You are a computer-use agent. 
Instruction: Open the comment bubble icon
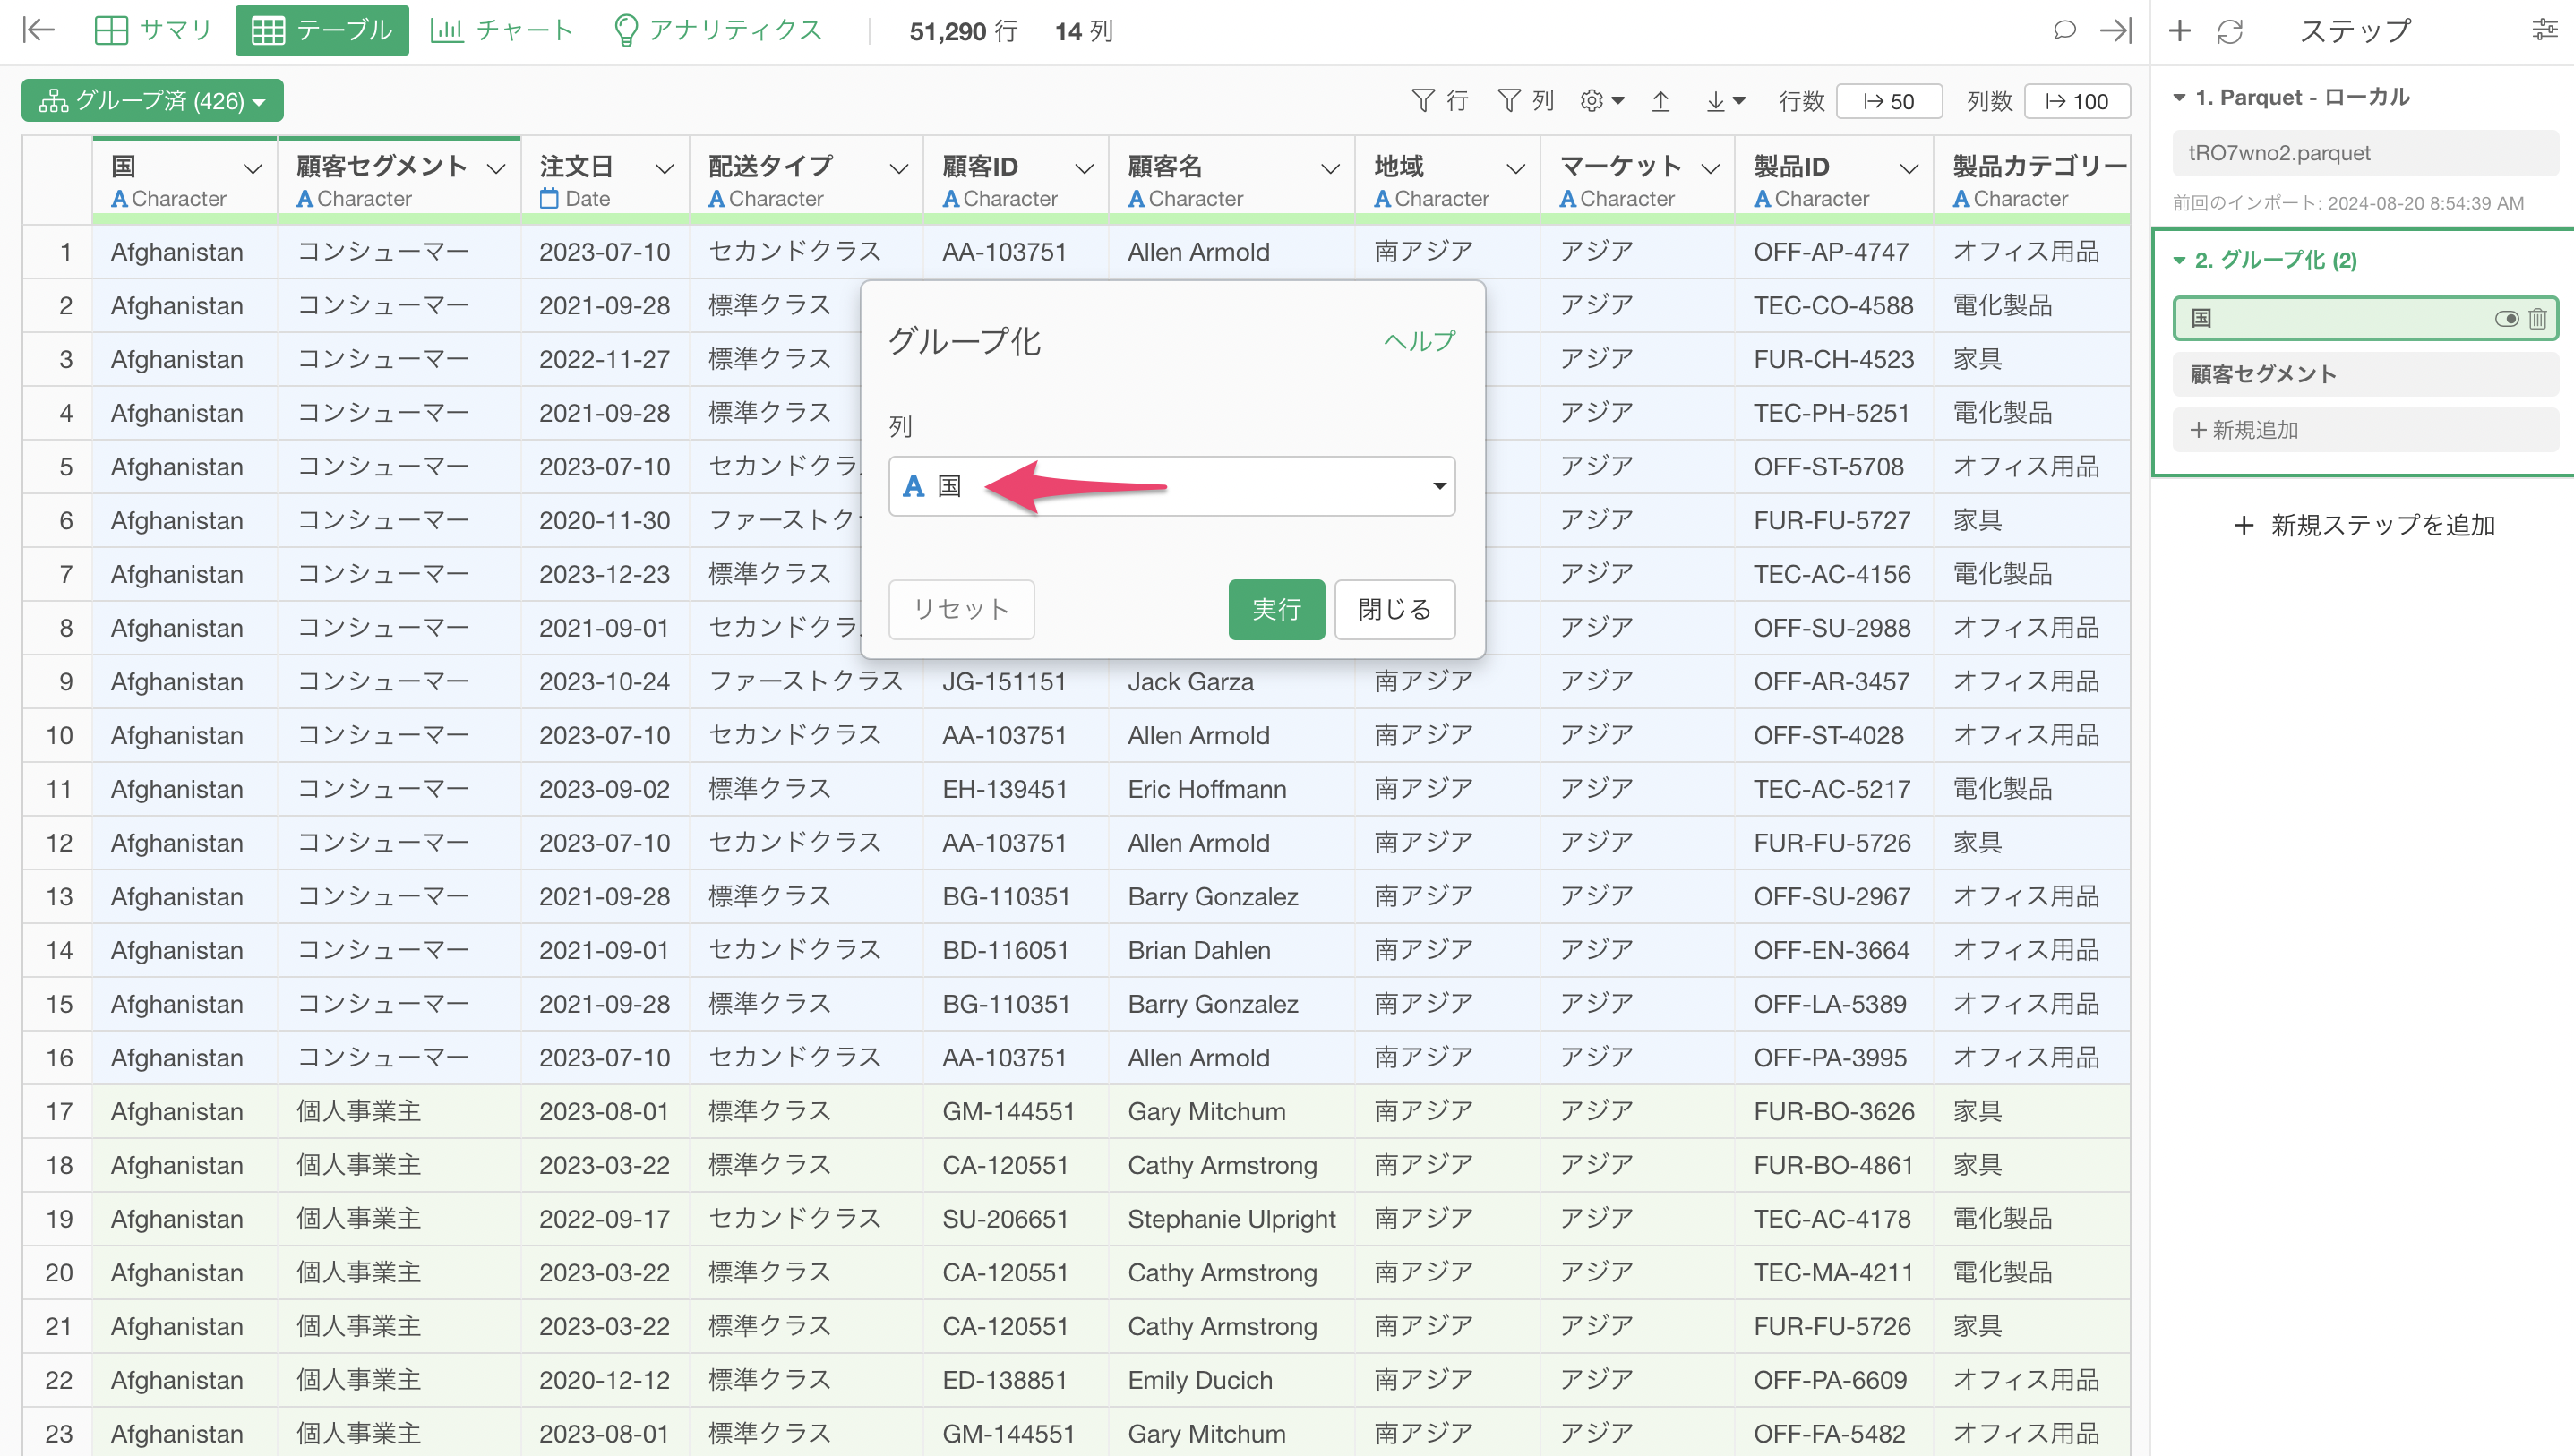[x=2064, y=30]
